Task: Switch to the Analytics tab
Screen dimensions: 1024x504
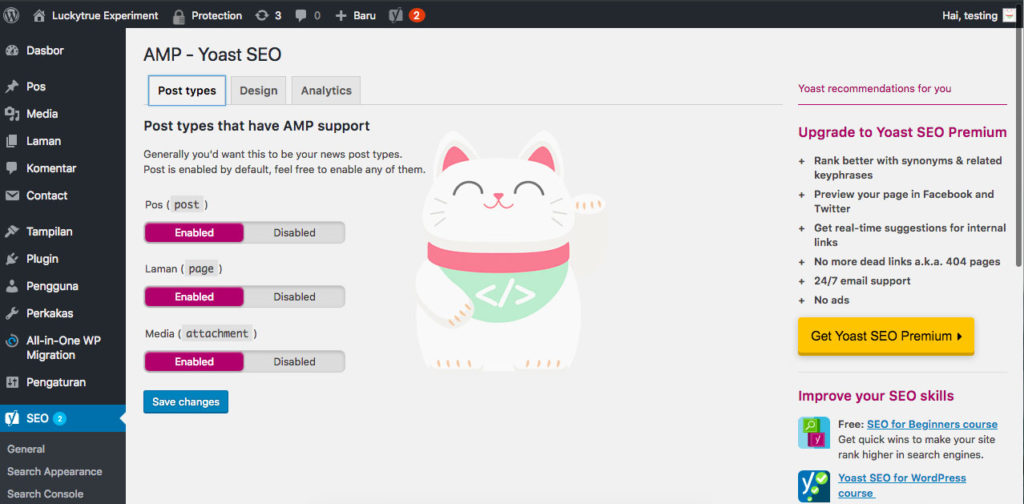Action: (x=326, y=91)
